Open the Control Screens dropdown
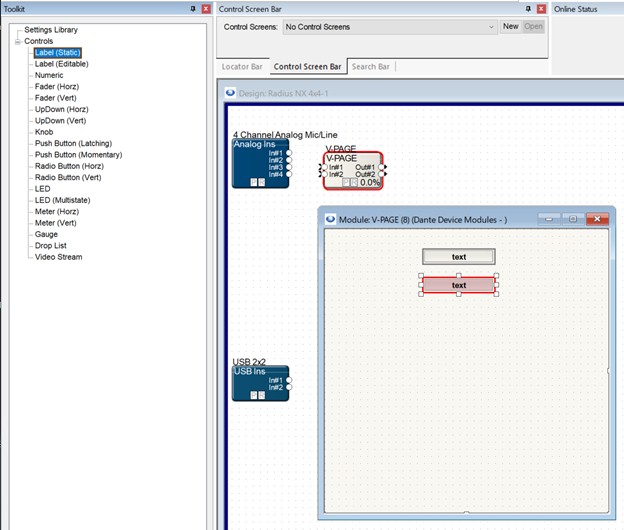624x530 pixels. pyautogui.click(x=390, y=27)
